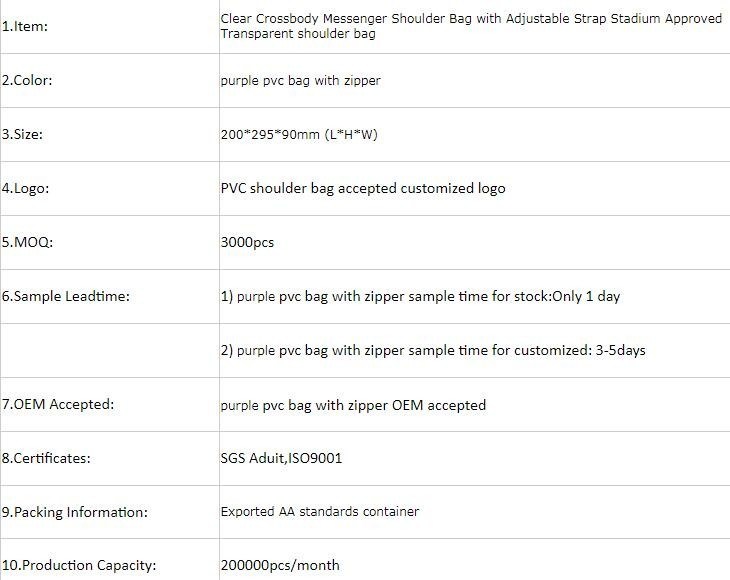
Task: Click the color value next to 2.Color
Action: tap(300, 80)
